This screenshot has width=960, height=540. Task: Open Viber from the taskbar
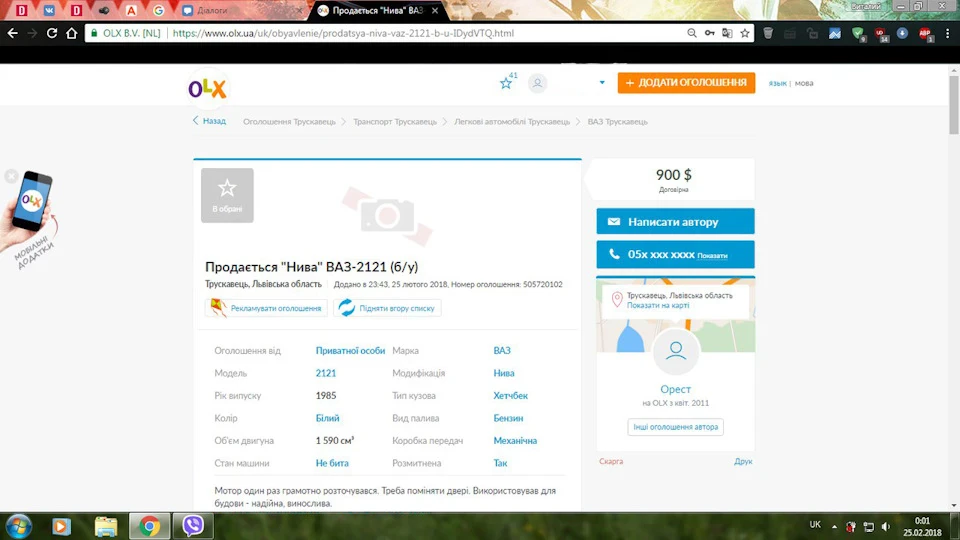[193, 526]
